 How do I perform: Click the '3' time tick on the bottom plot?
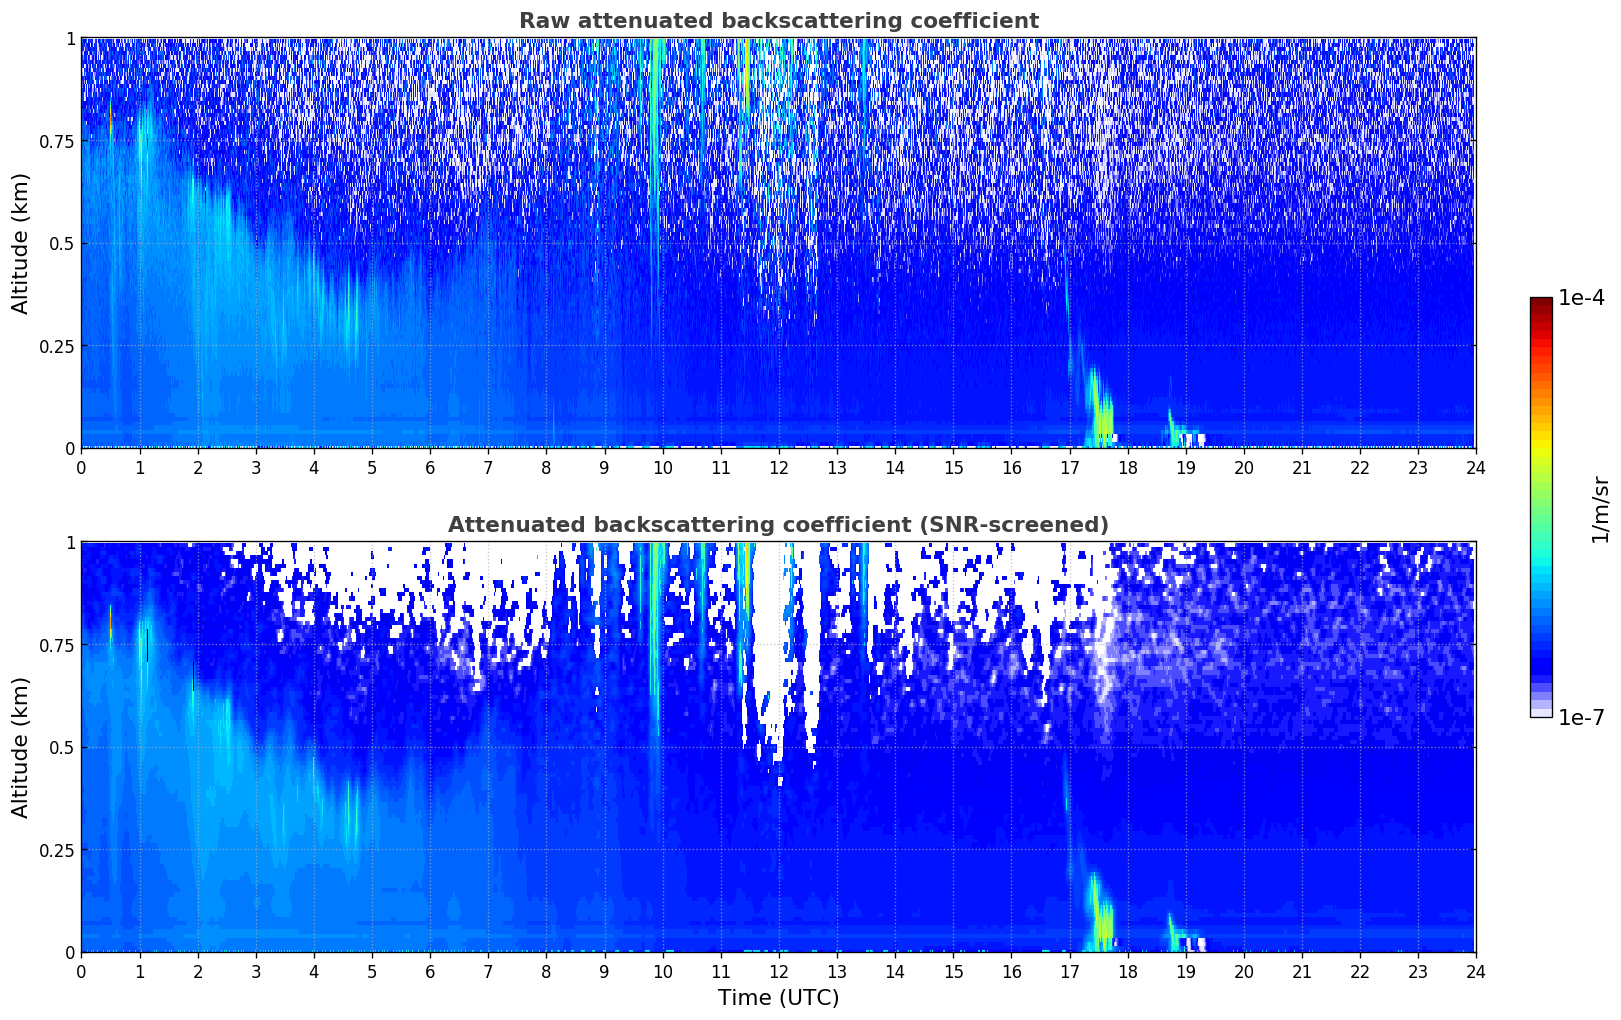(x=256, y=972)
